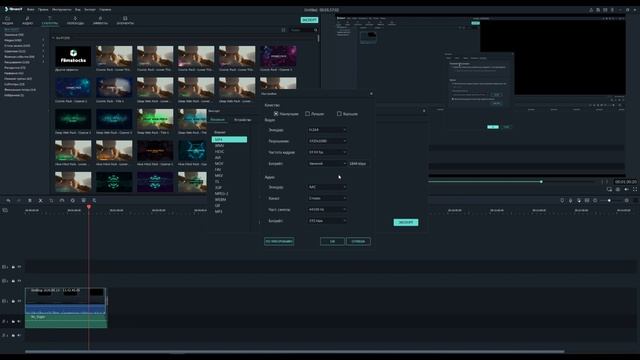Hide the video track containing the clip

pyautogui.click(x=19, y=301)
